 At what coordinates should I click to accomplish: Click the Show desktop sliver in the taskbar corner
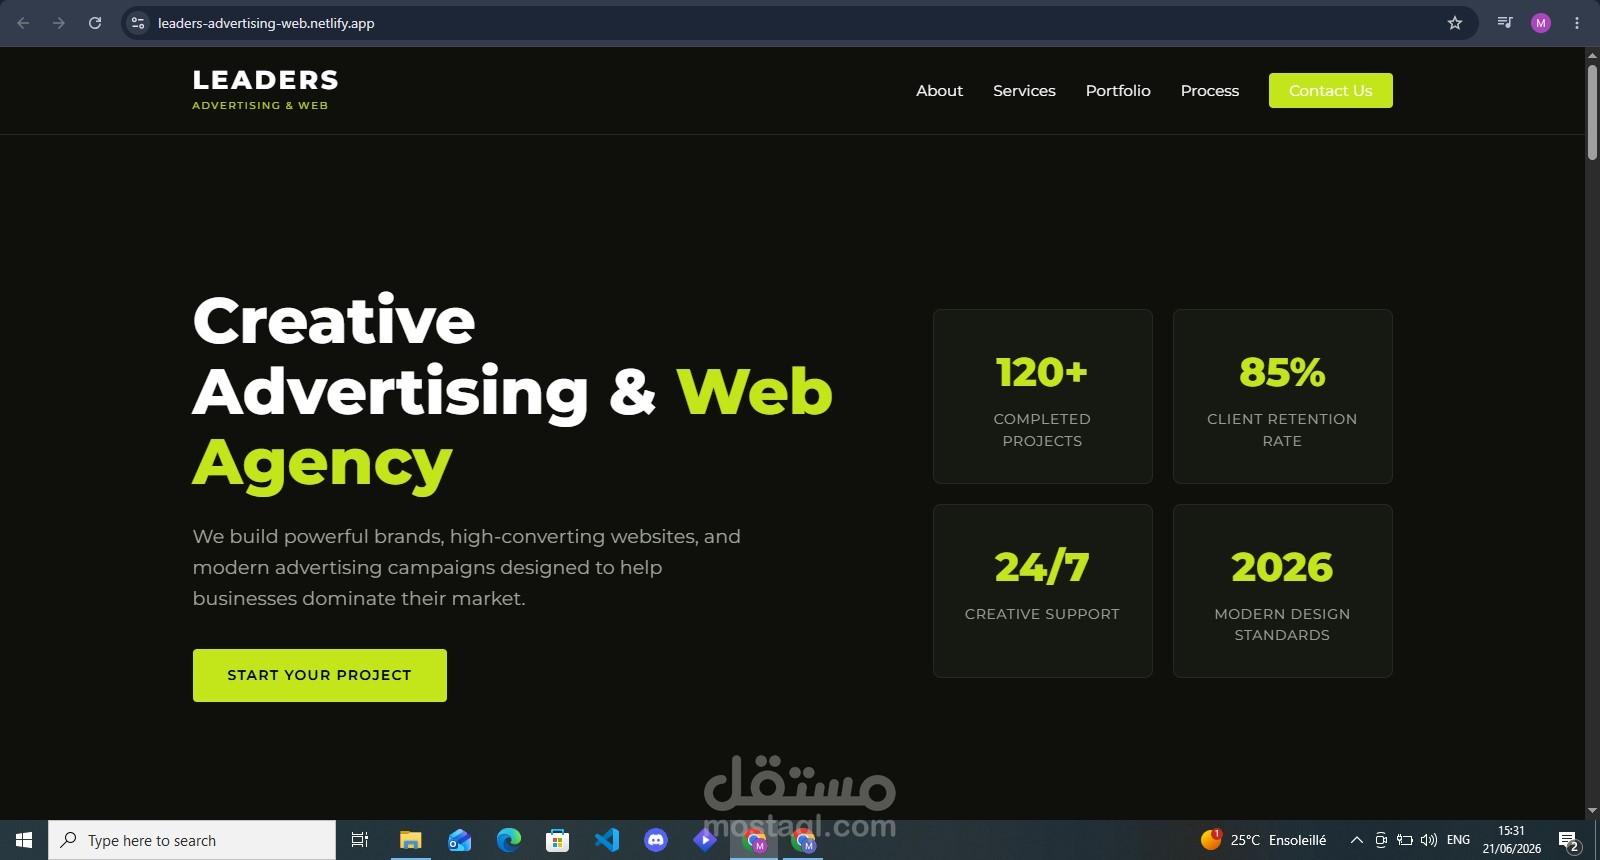[1597, 840]
